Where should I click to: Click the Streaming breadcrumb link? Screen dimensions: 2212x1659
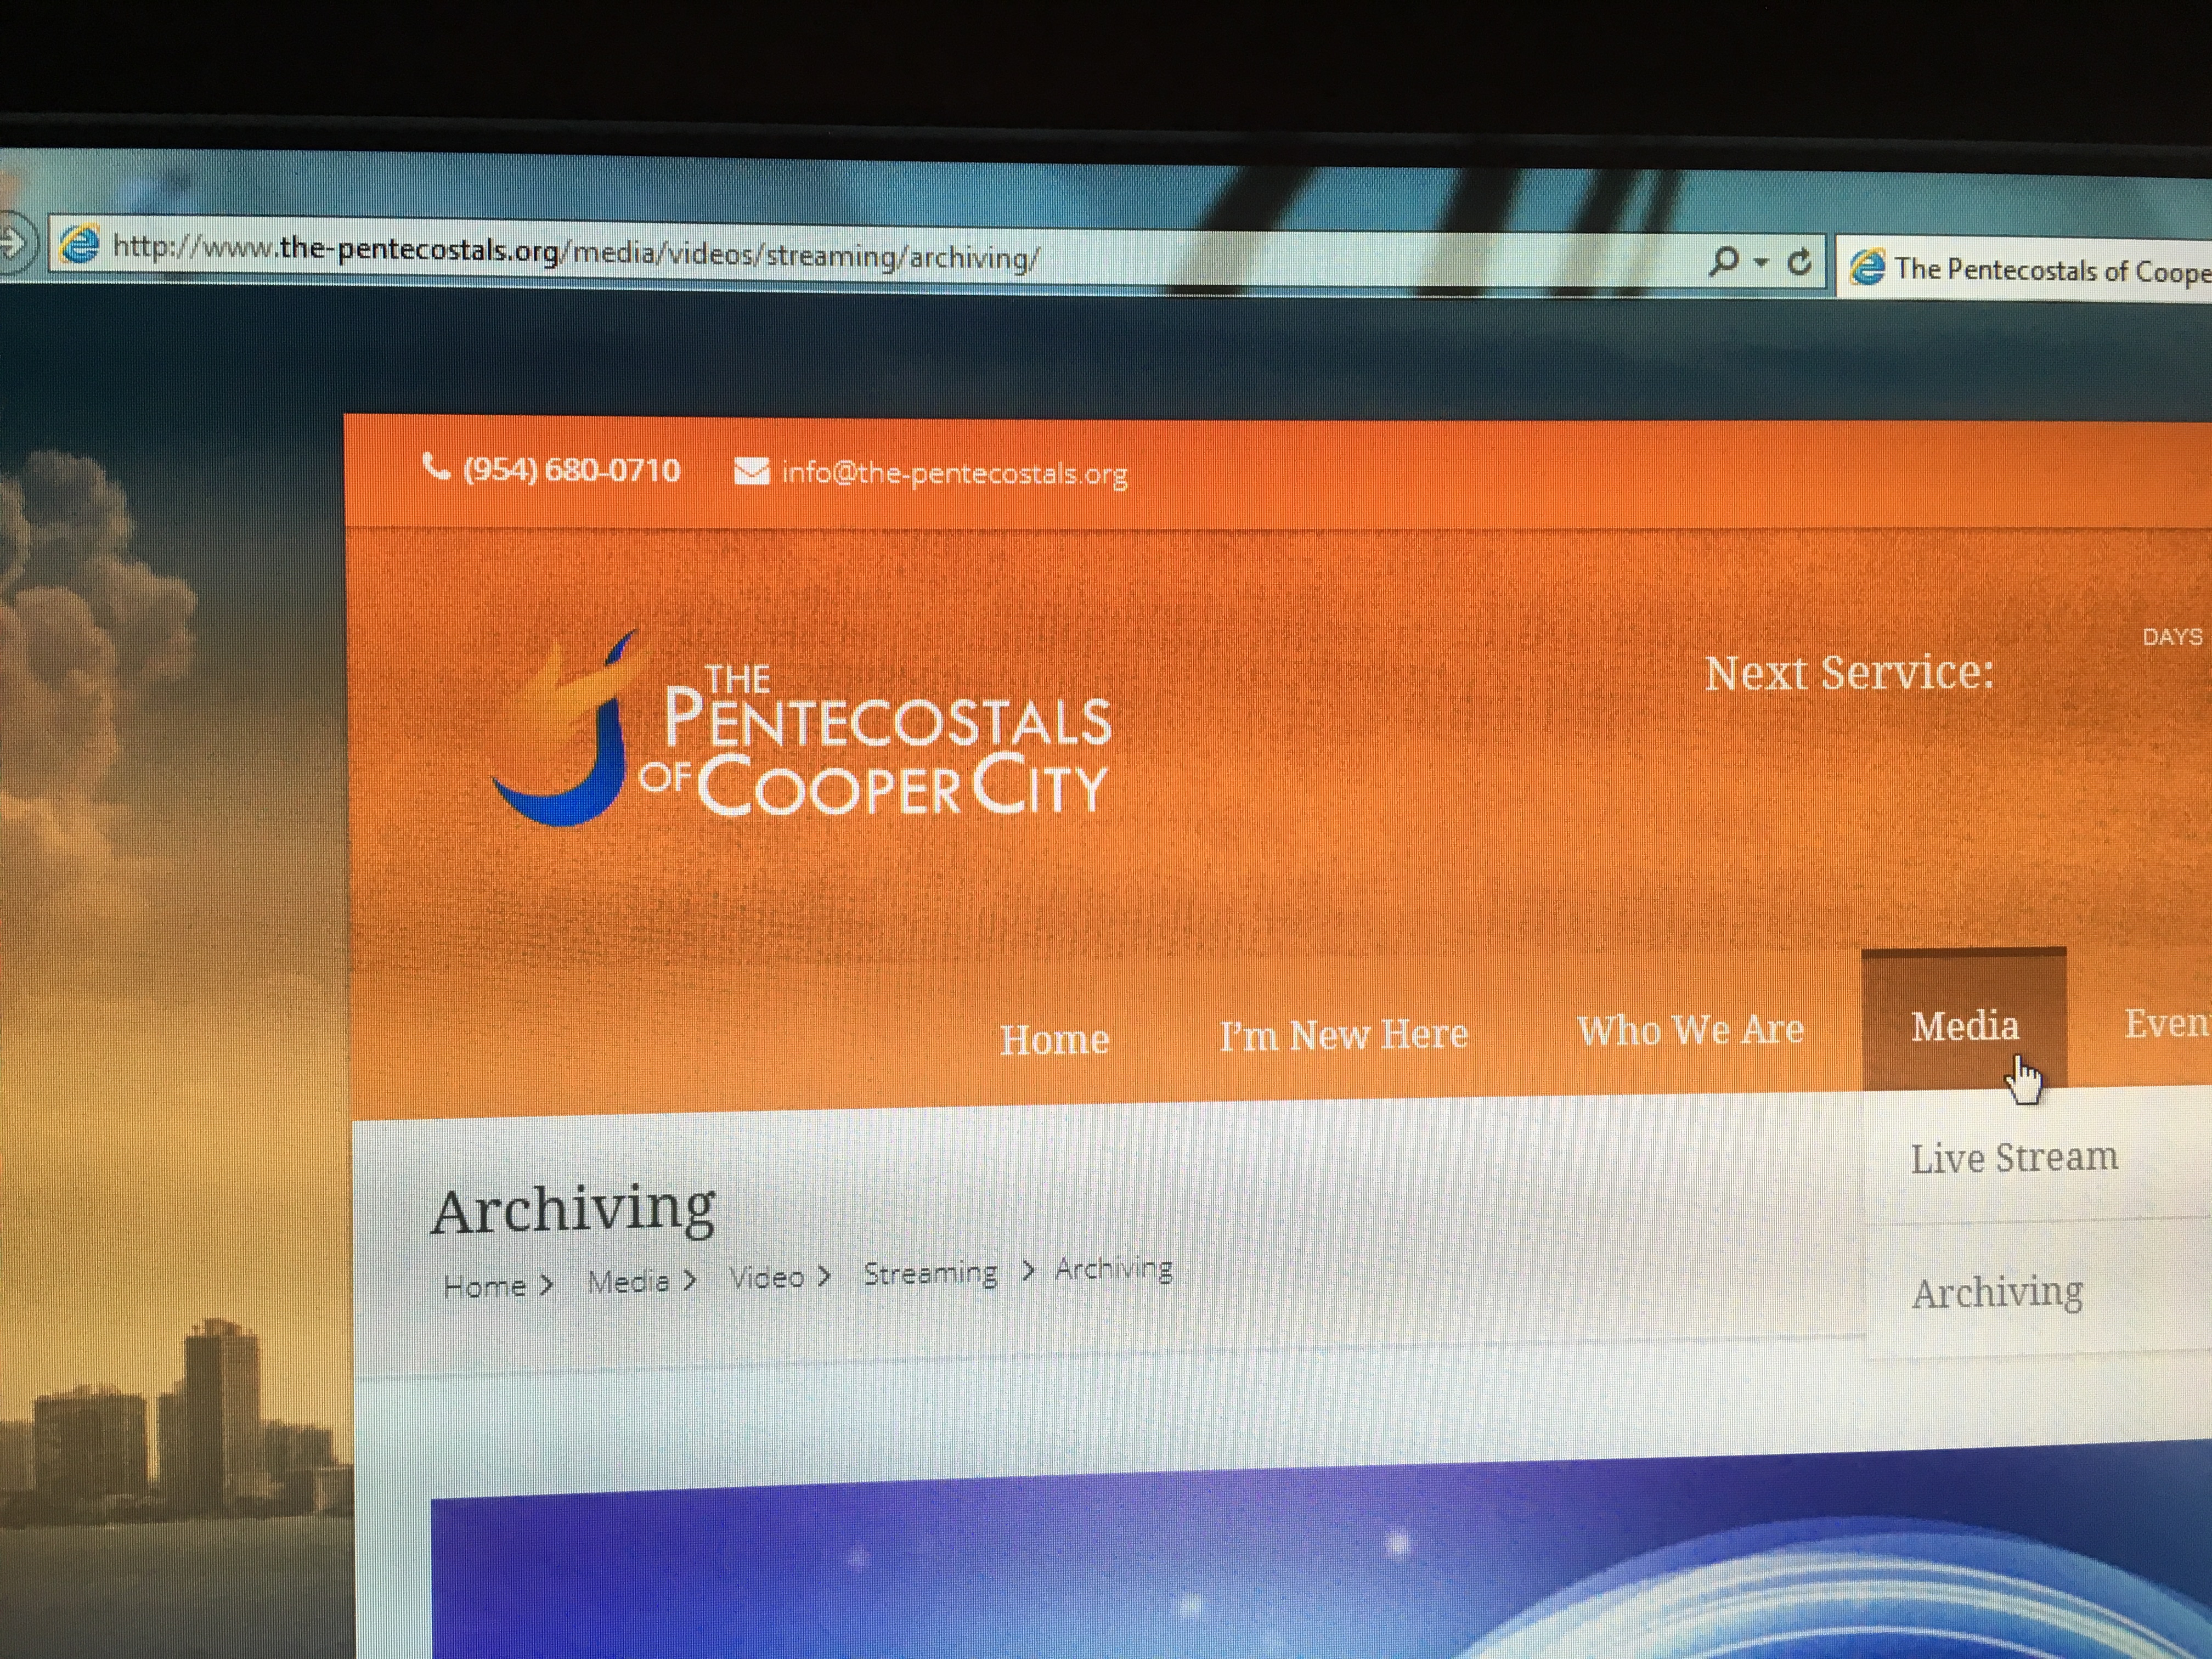930,1273
